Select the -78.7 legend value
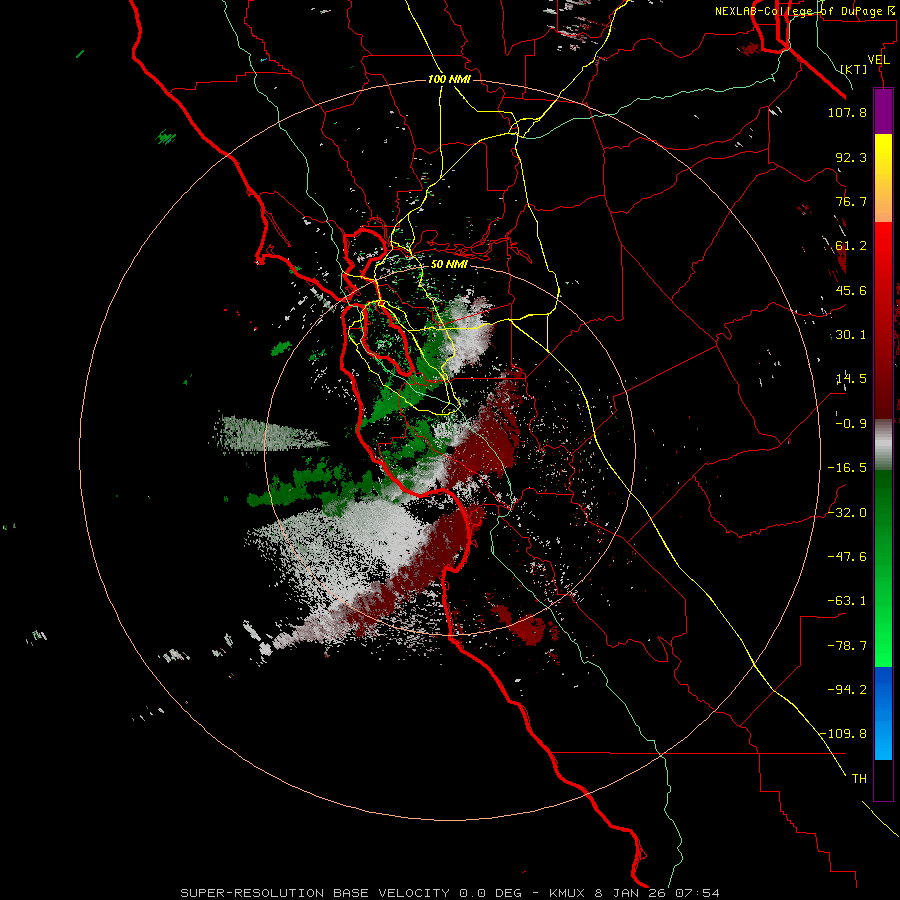 coord(847,646)
